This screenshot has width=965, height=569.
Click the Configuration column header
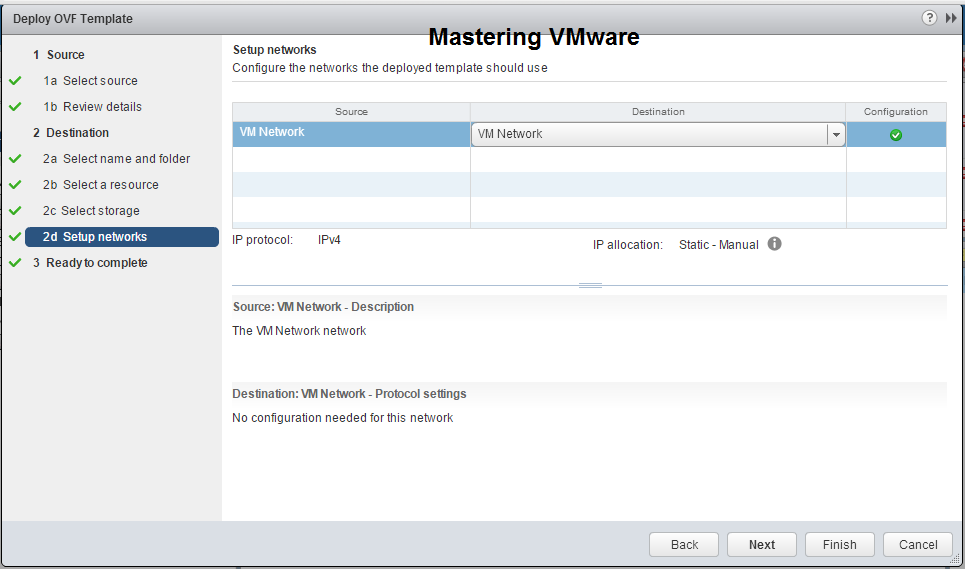tap(895, 111)
